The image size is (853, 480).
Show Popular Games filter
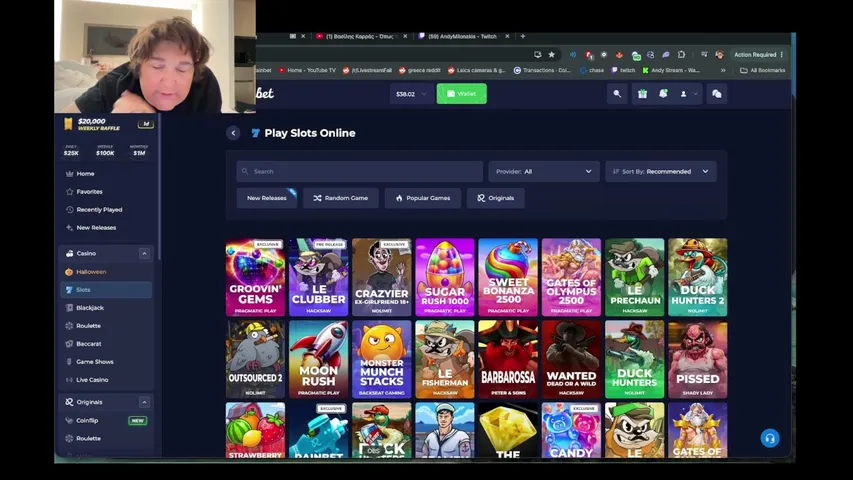423,198
